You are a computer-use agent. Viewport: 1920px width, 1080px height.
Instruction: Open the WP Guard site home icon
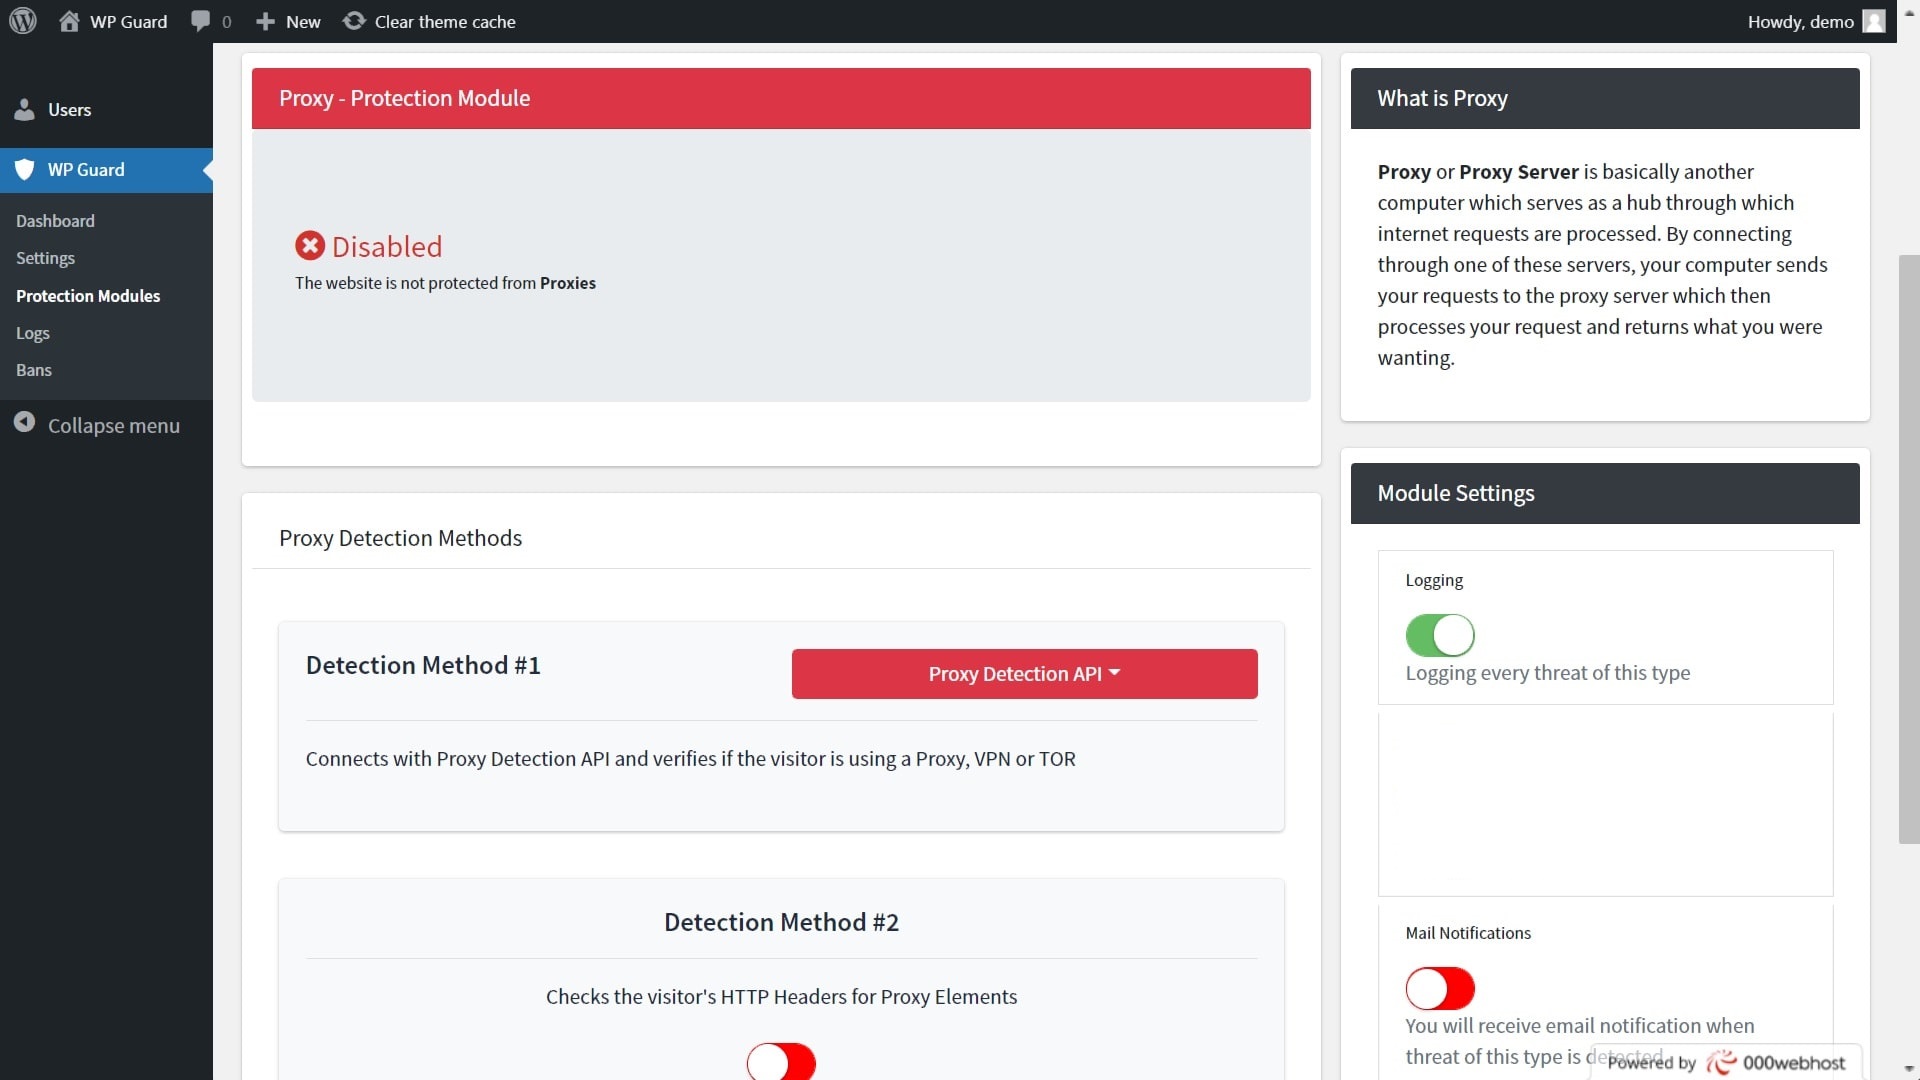click(x=69, y=21)
